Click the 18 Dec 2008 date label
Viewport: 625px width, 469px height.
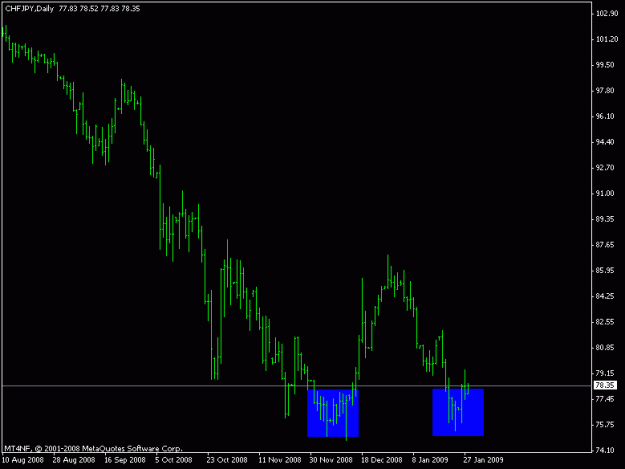pyautogui.click(x=382, y=460)
